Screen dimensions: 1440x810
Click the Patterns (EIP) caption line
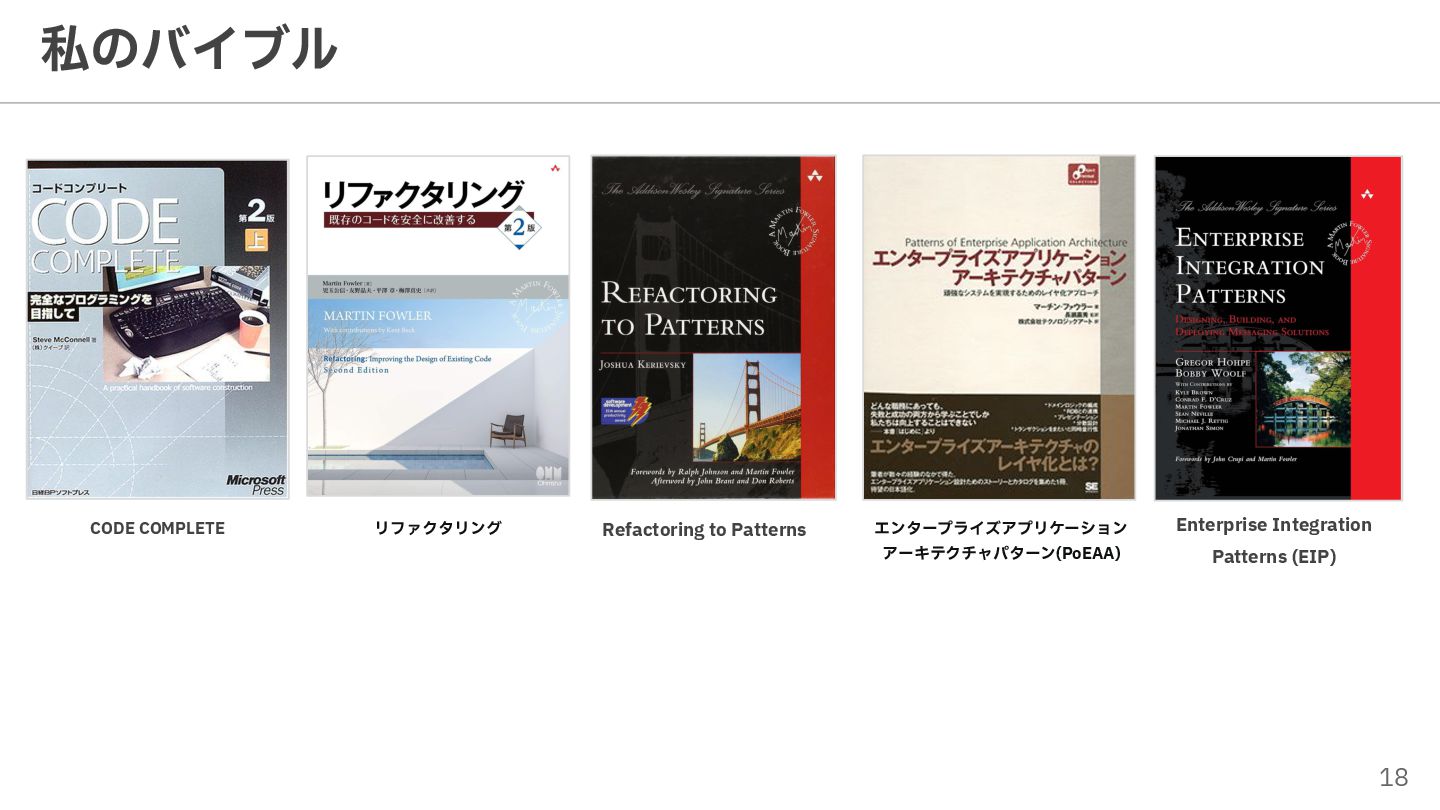(x=1274, y=557)
